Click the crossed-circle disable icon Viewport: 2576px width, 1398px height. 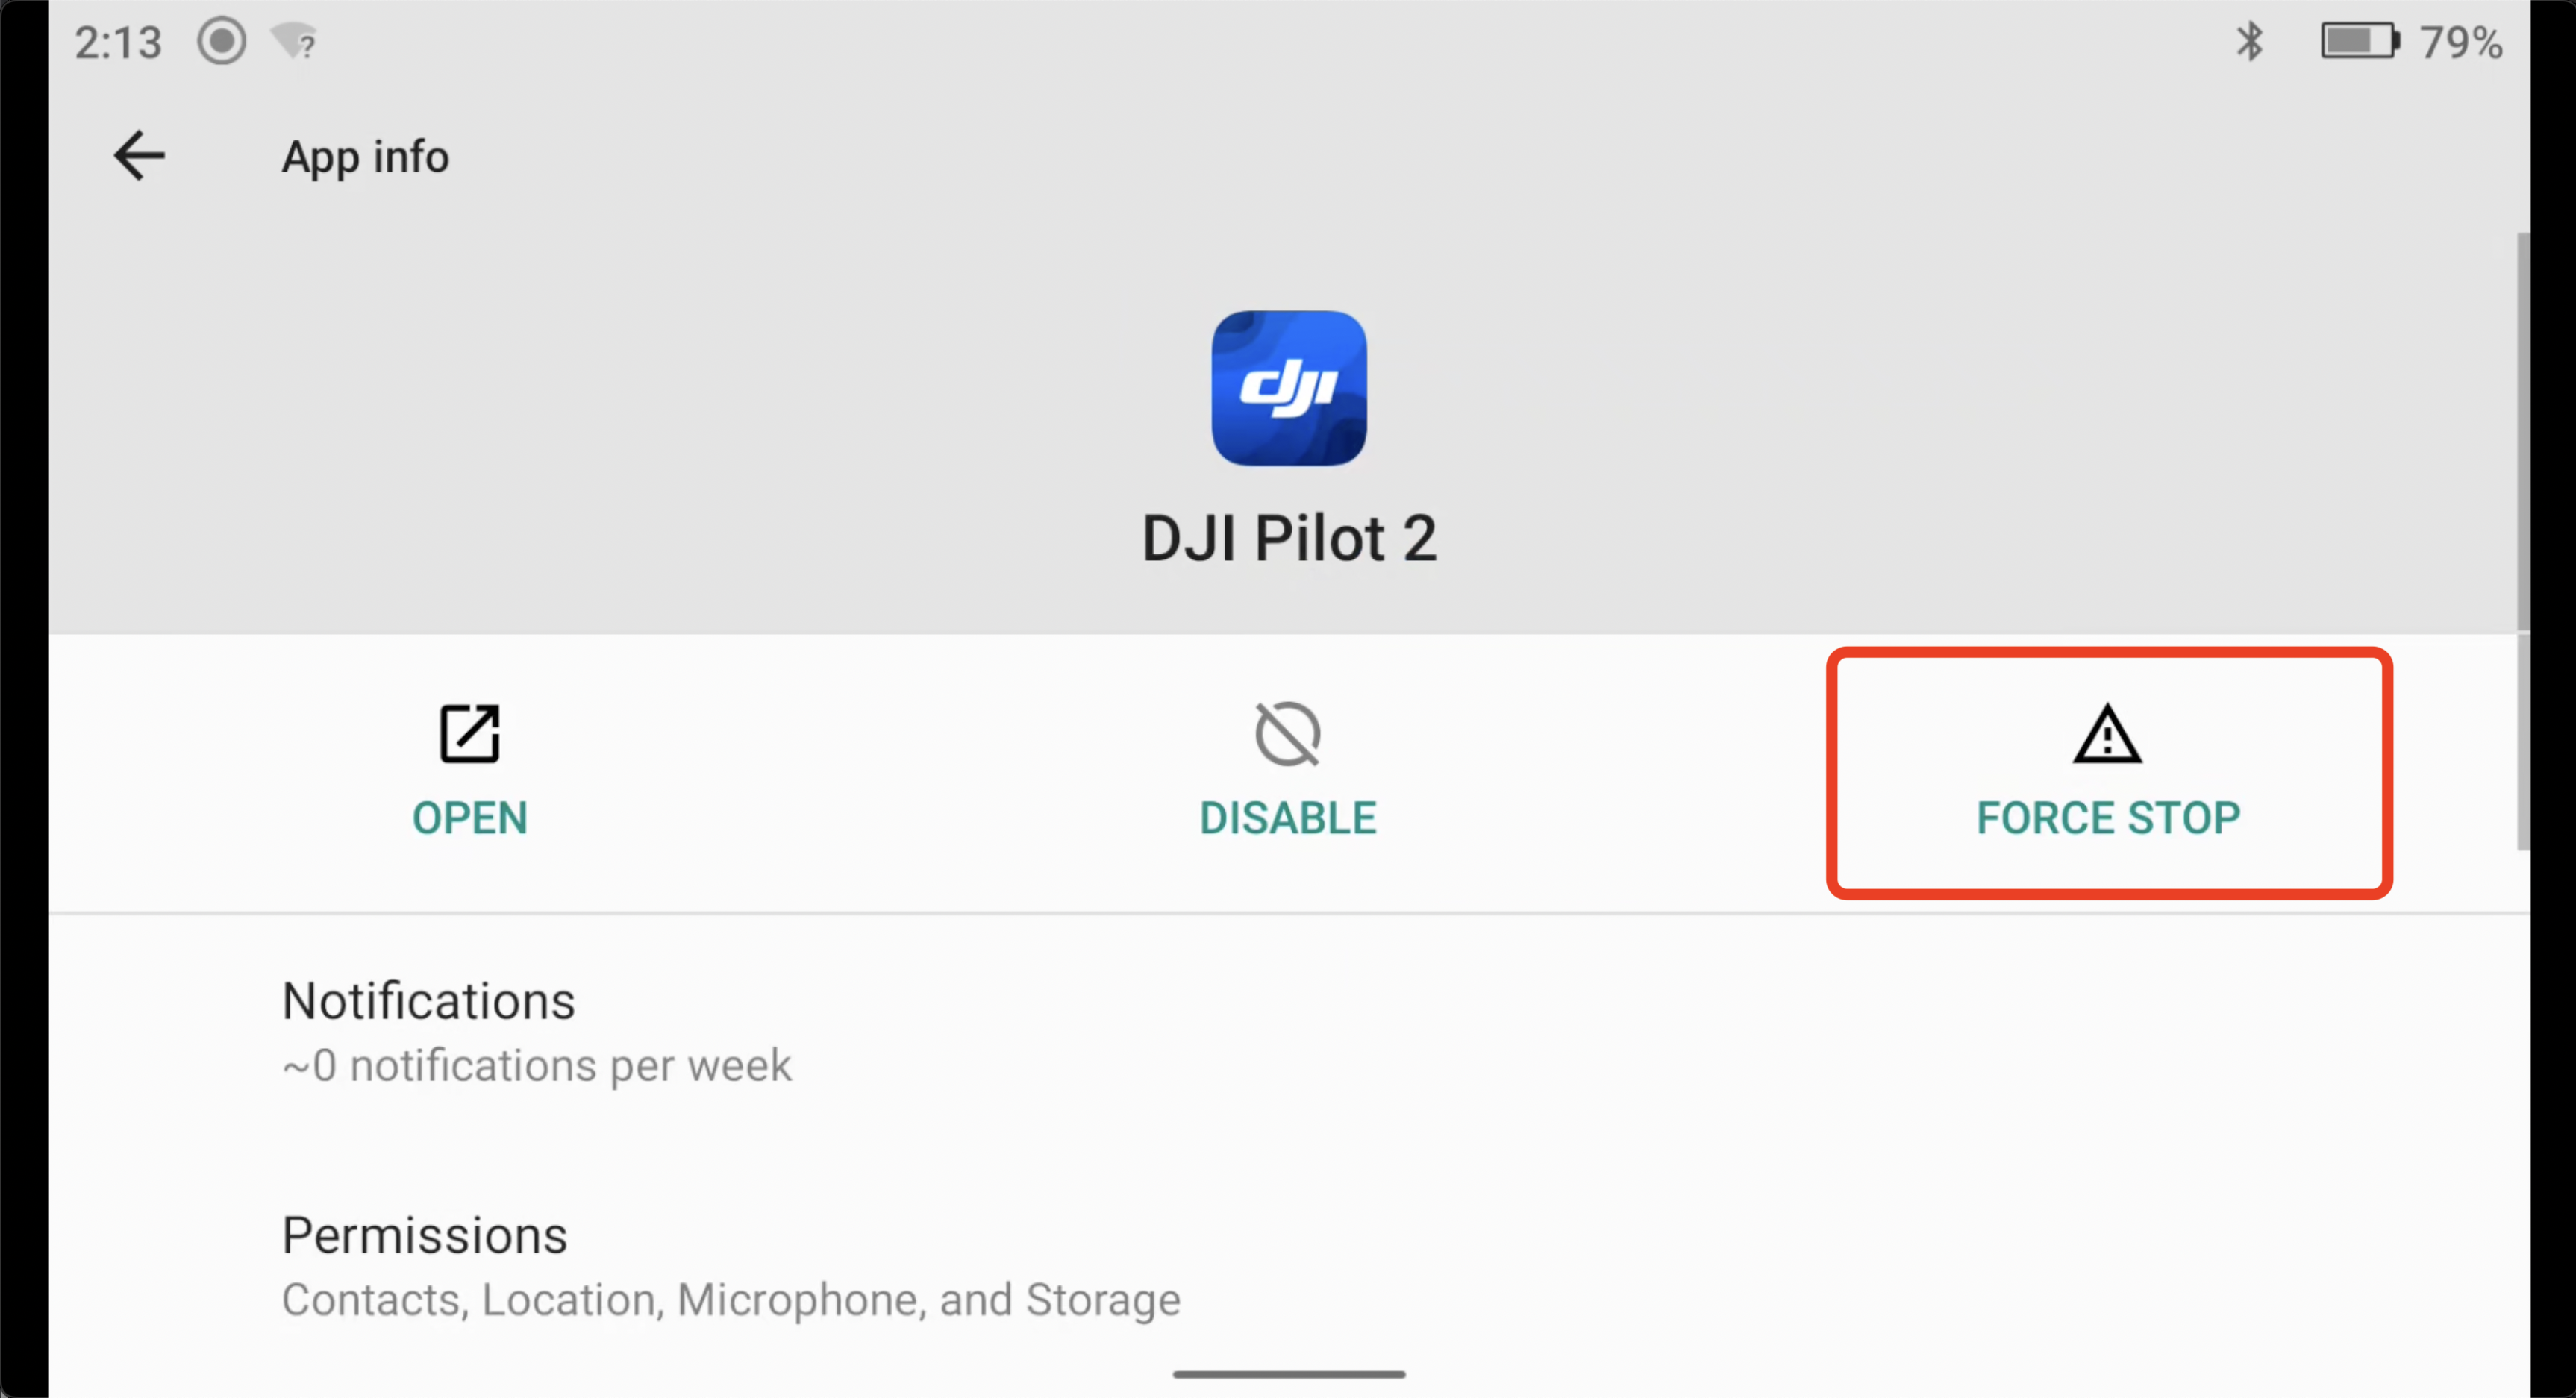1287,734
